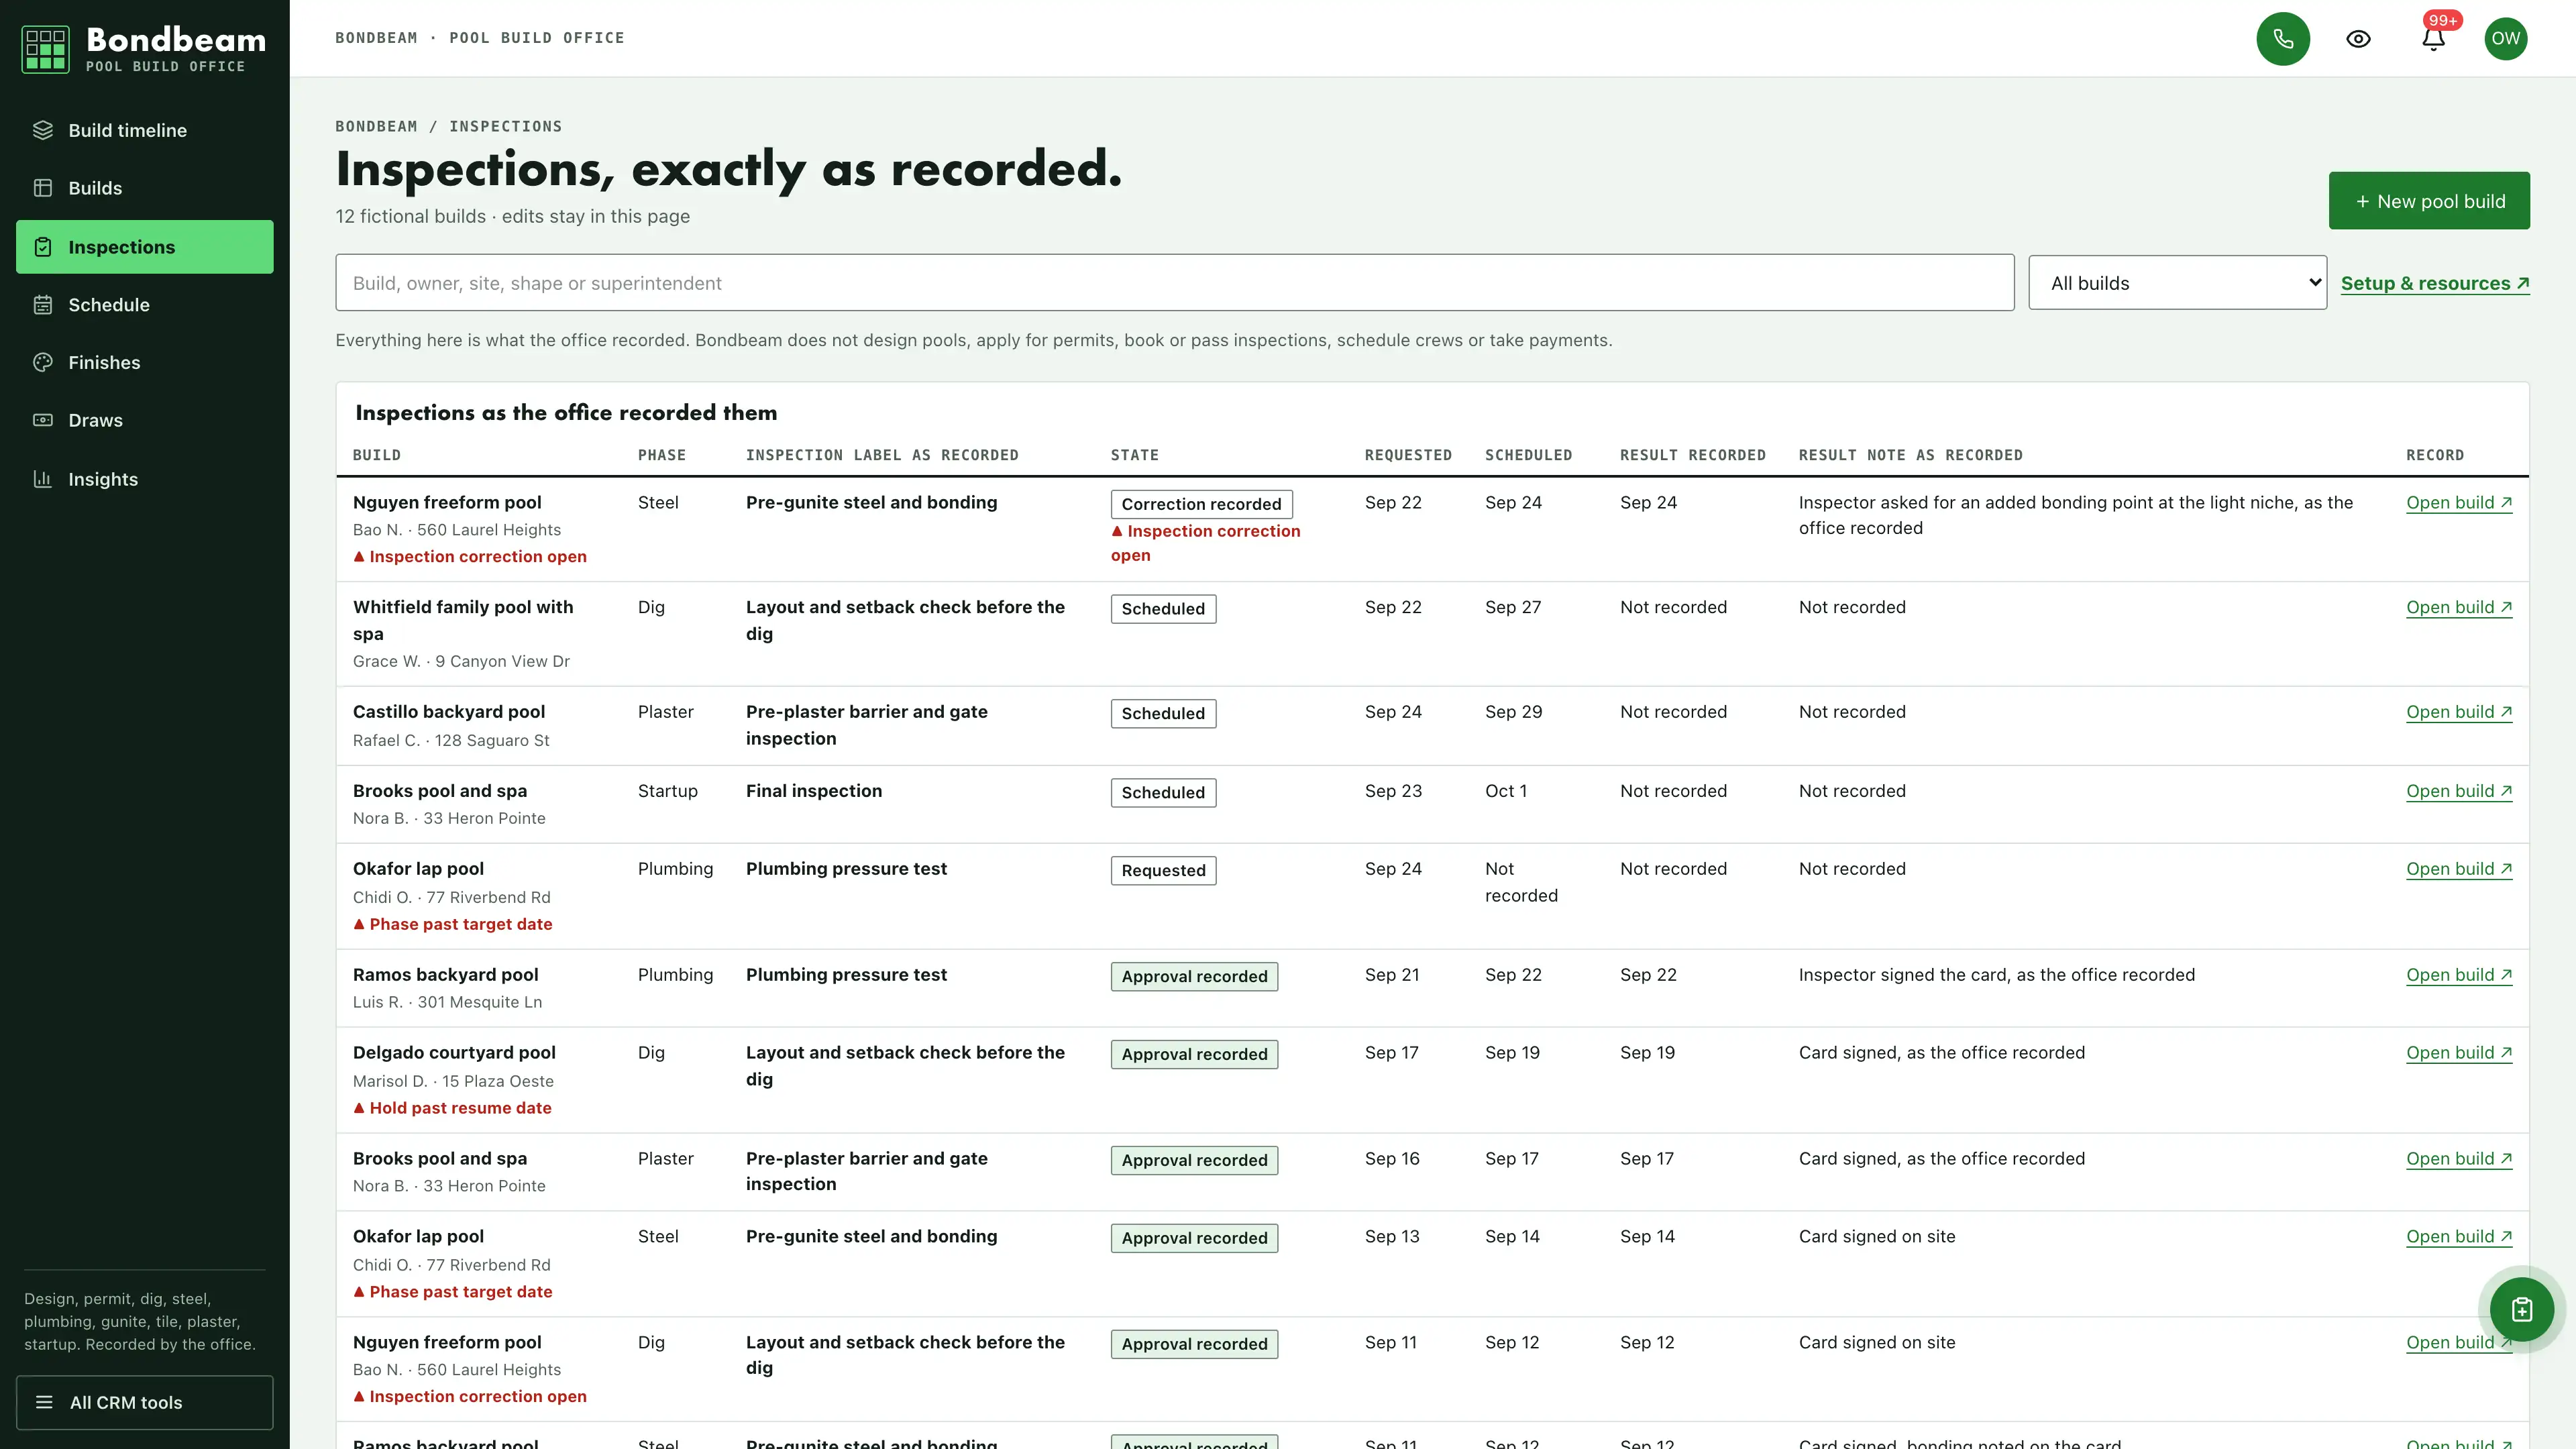Toggle the eye view icon in header
This screenshot has width=2576, height=1449.
pyautogui.click(x=2358, y=38)
